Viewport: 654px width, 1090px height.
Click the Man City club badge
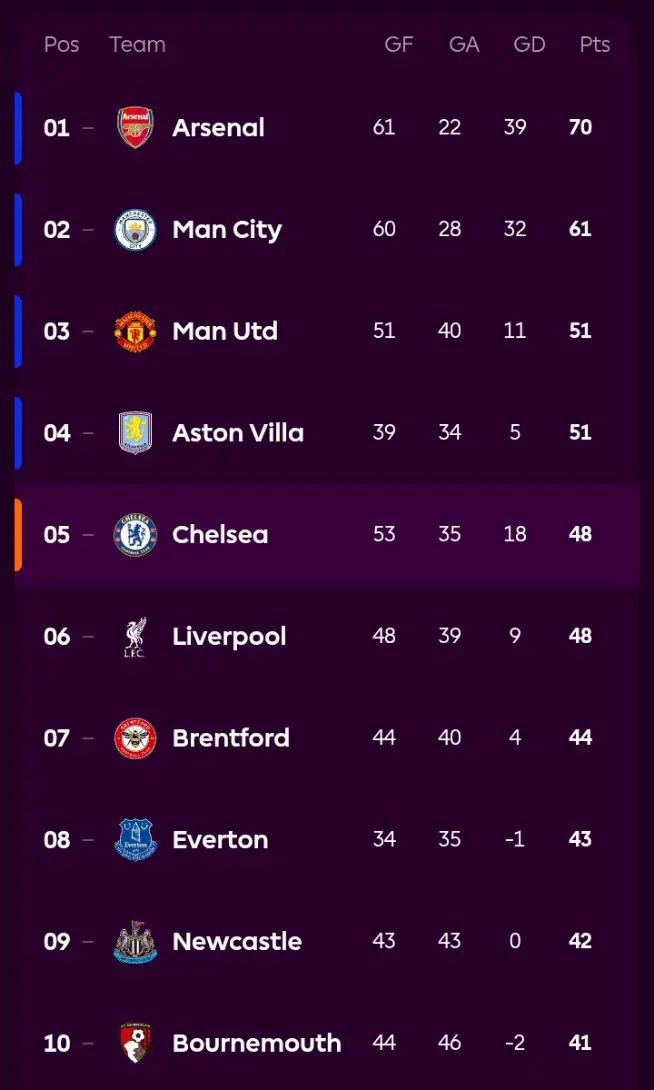point(135,230)
